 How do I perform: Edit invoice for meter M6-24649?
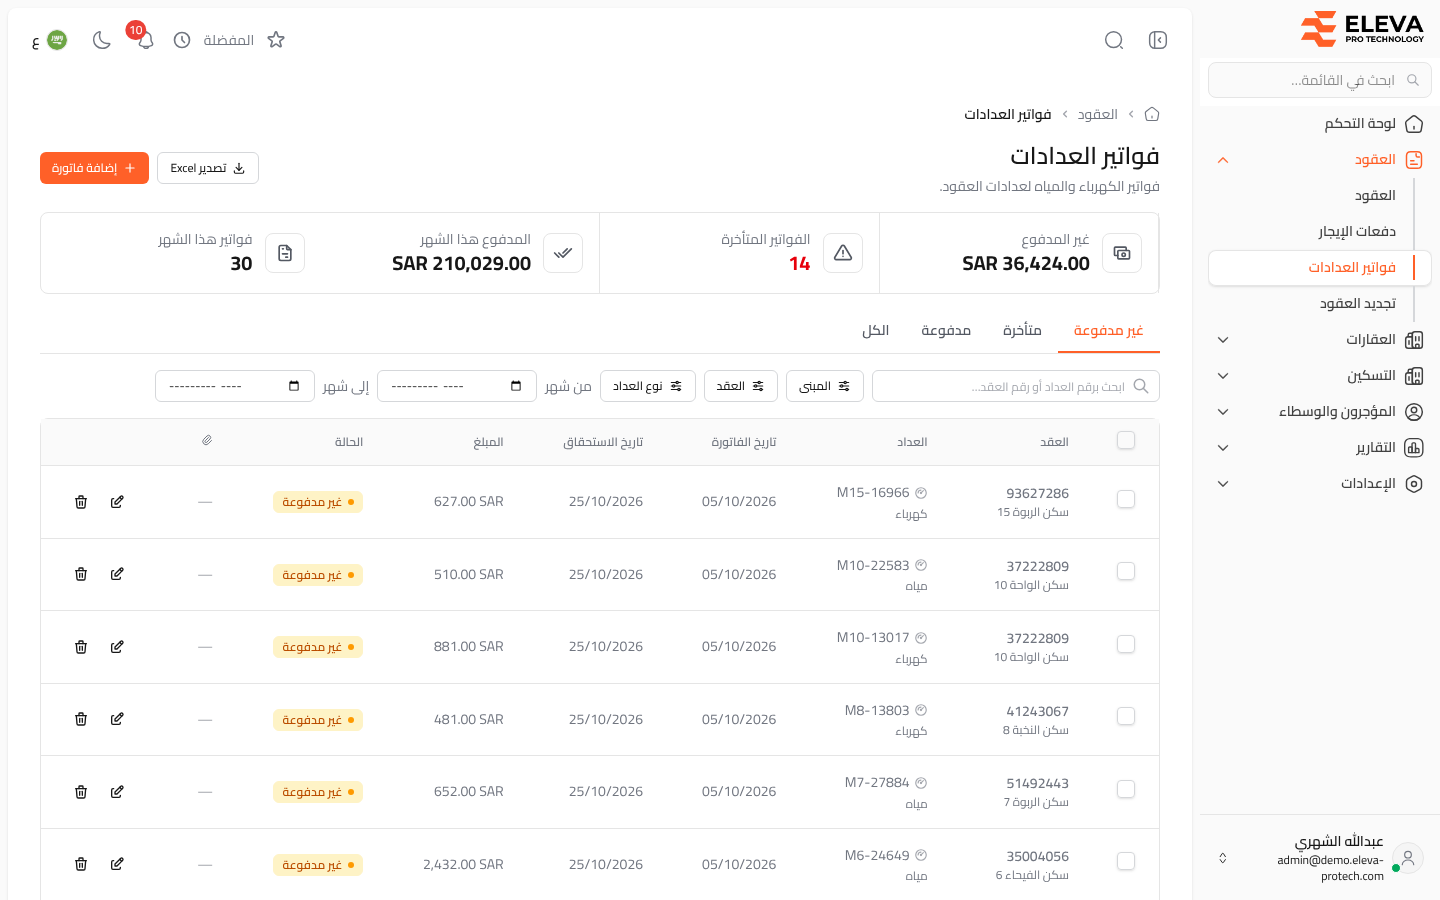[x=117, y=864]
